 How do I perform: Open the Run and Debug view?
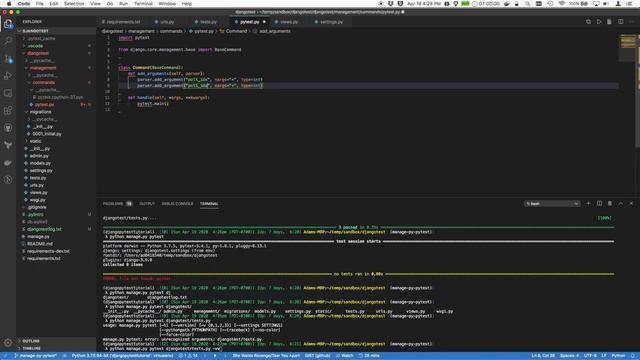coord(8,76)
